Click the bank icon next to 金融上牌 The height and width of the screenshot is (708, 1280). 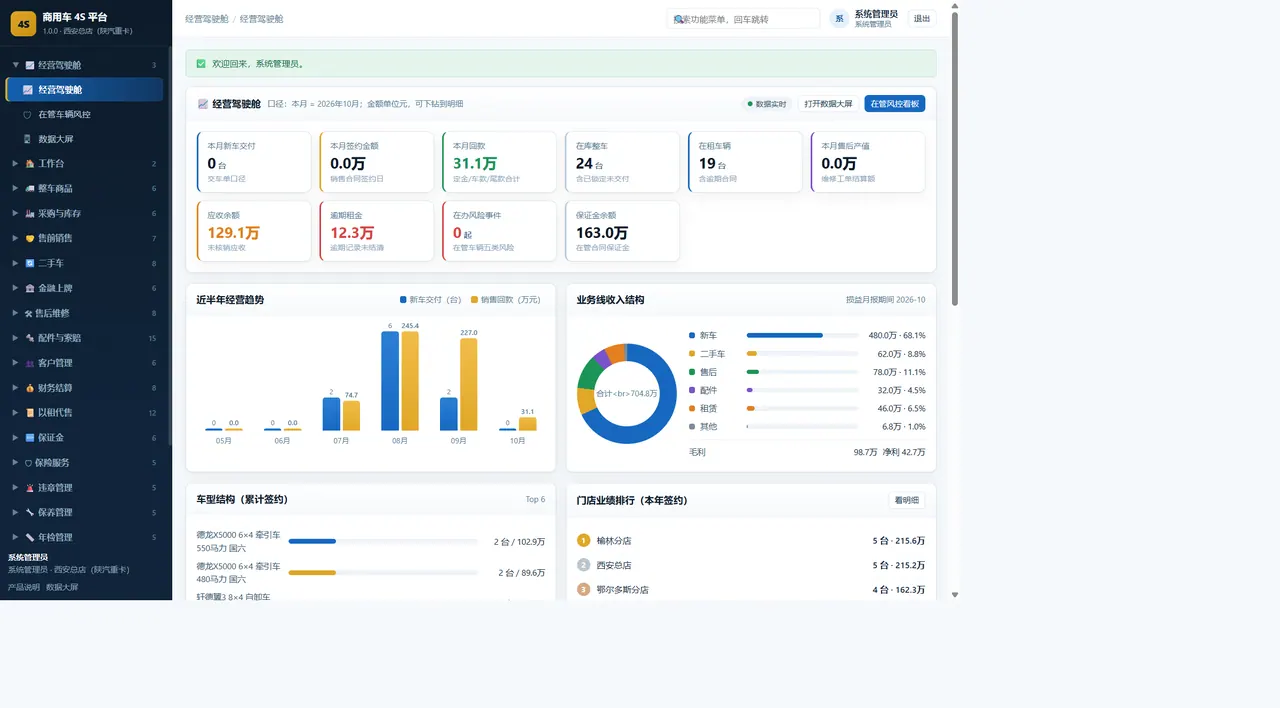(x=30, y=288)
